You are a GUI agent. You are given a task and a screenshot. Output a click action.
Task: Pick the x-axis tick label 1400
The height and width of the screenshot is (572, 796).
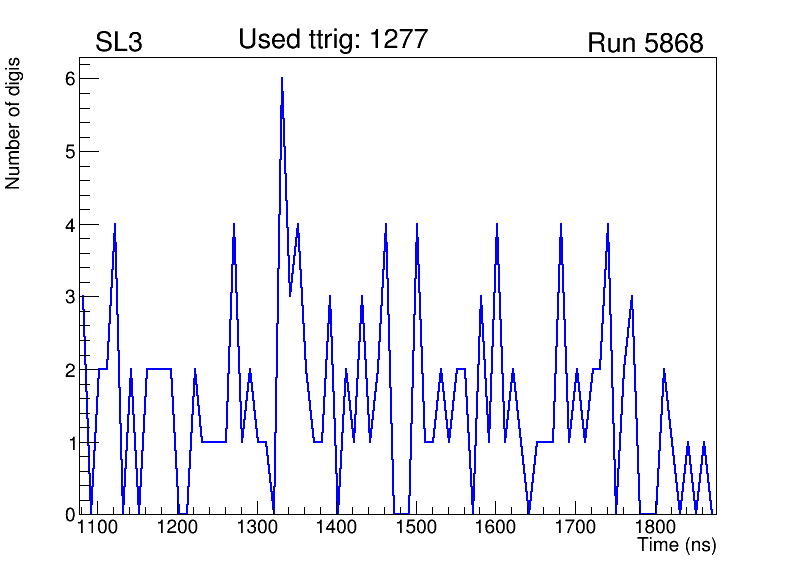[x=337, y=528]
